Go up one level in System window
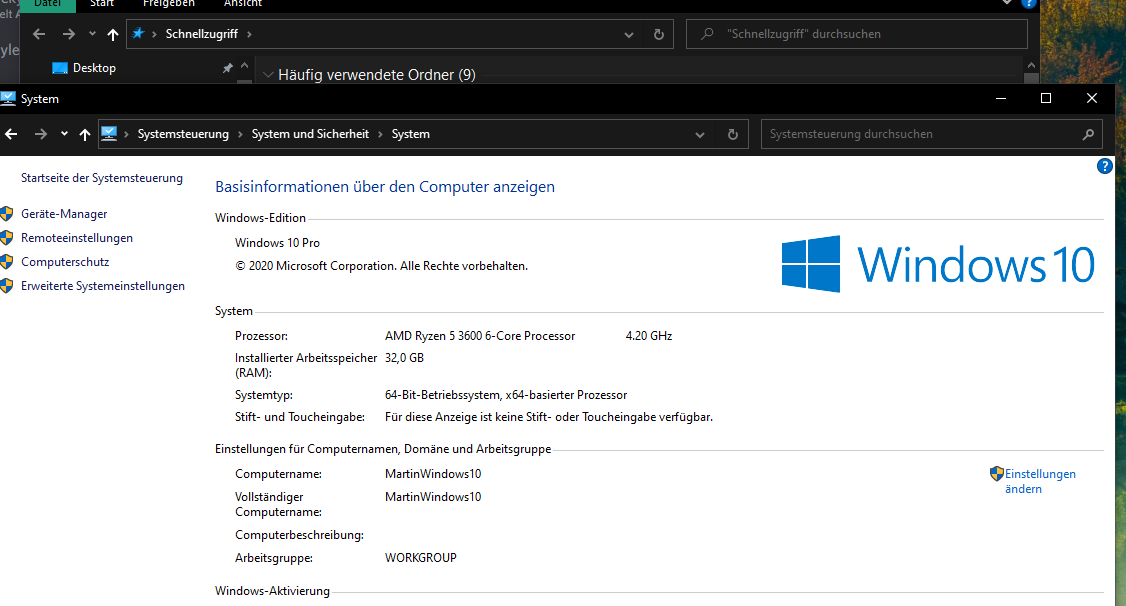 click(85, 134)
